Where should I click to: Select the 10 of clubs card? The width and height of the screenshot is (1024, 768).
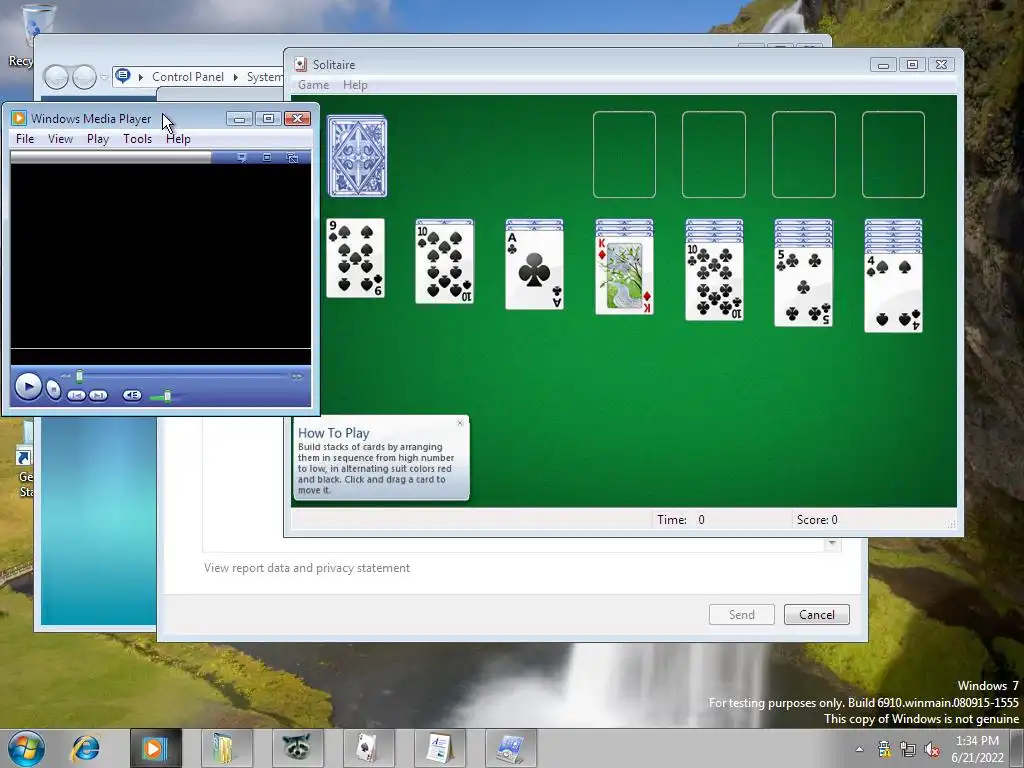pyautogui.click(x=714, y=281)
